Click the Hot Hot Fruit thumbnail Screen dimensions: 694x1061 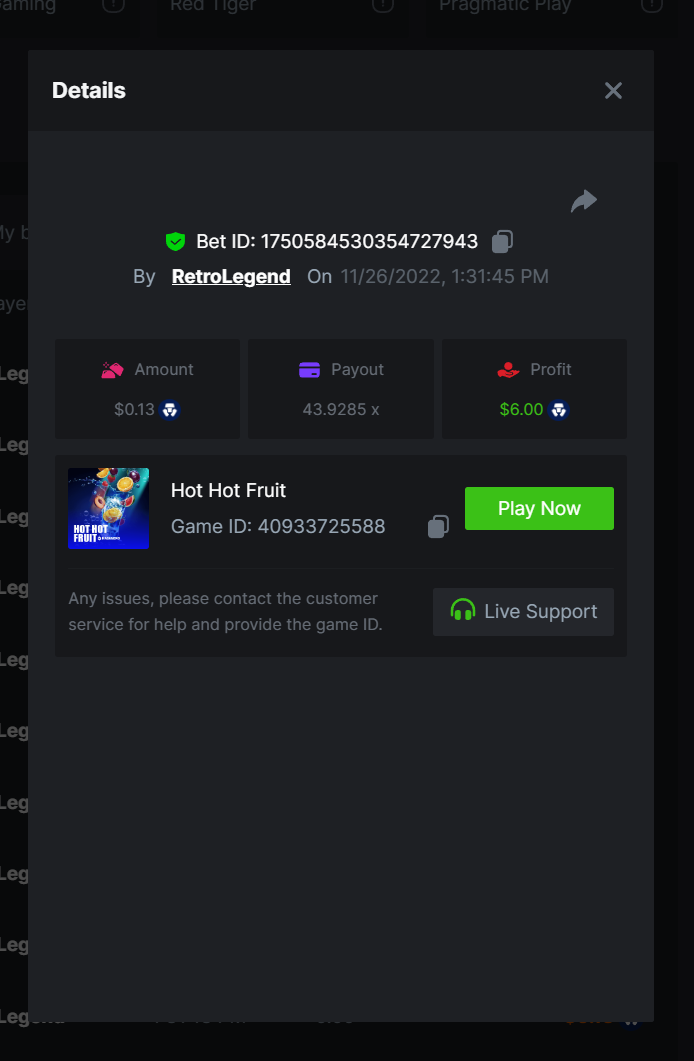[x=108, y=508]
